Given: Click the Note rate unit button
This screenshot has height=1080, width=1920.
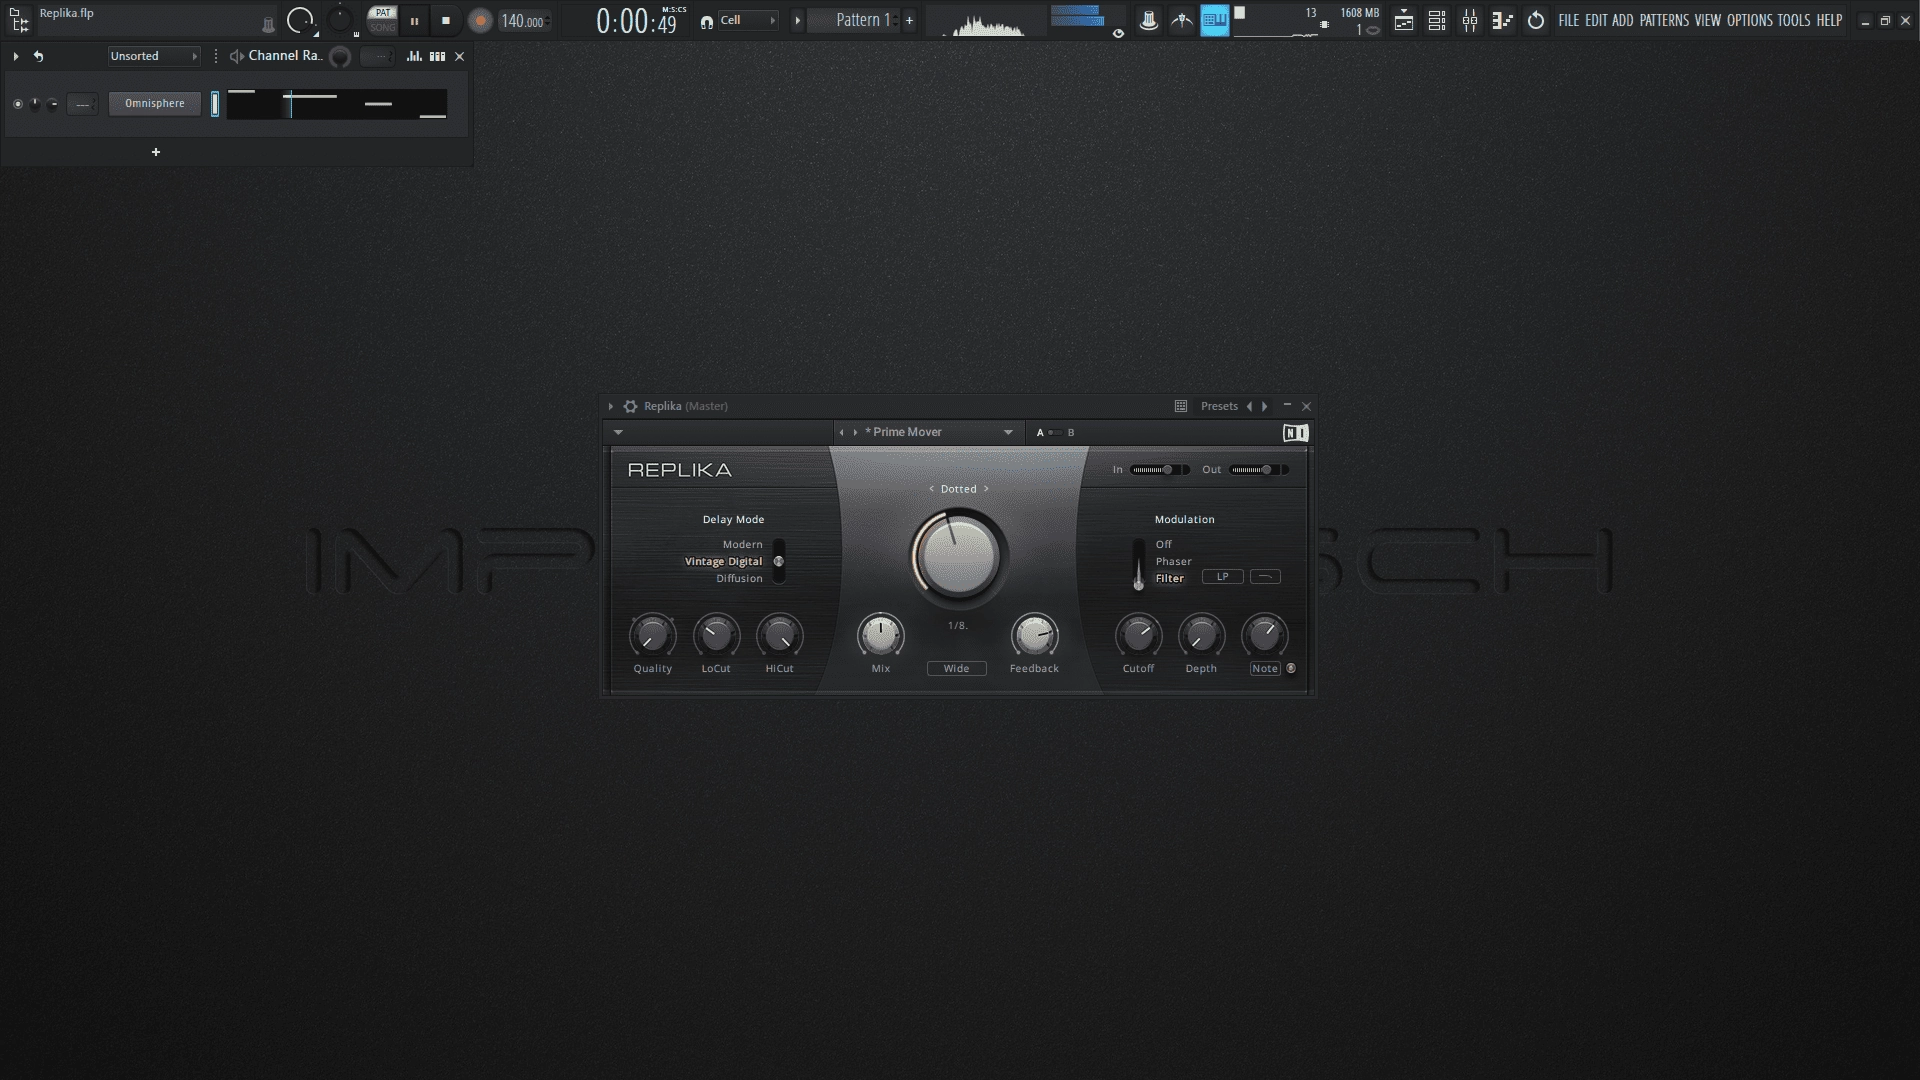Looking at the screenshot, I should pyautogui.click(x=1265, y=668).
